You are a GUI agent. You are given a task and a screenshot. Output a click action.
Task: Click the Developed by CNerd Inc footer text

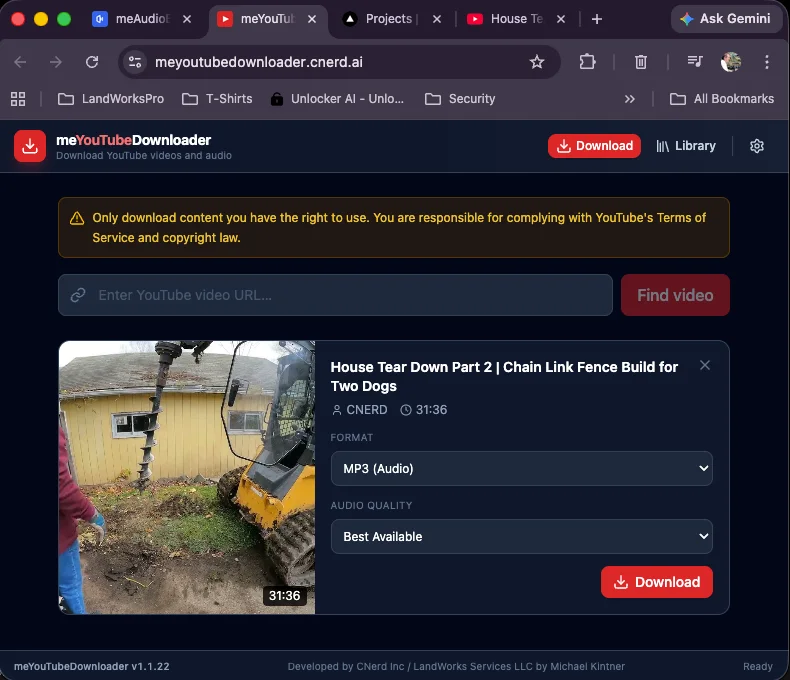[x=456, y=666]
